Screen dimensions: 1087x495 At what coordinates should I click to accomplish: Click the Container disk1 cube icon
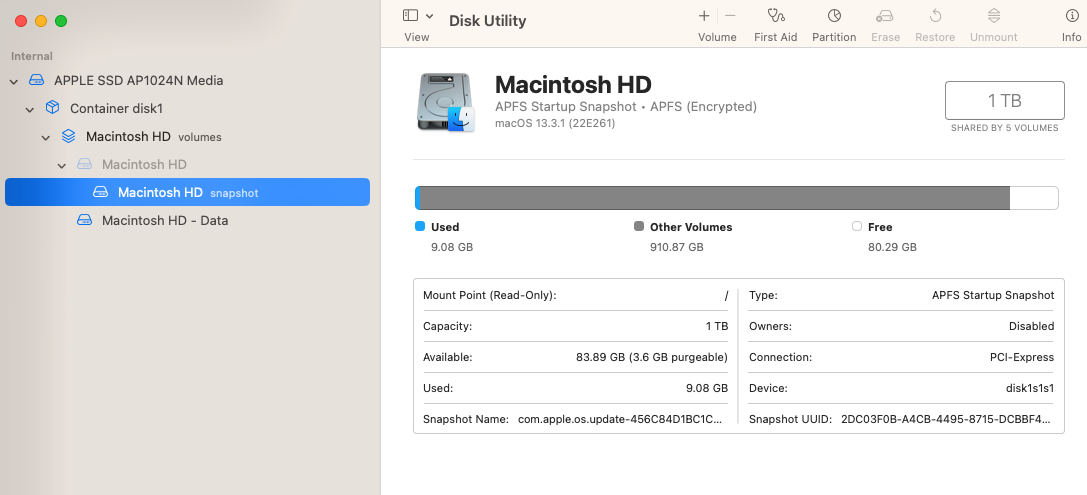point(52,107)
